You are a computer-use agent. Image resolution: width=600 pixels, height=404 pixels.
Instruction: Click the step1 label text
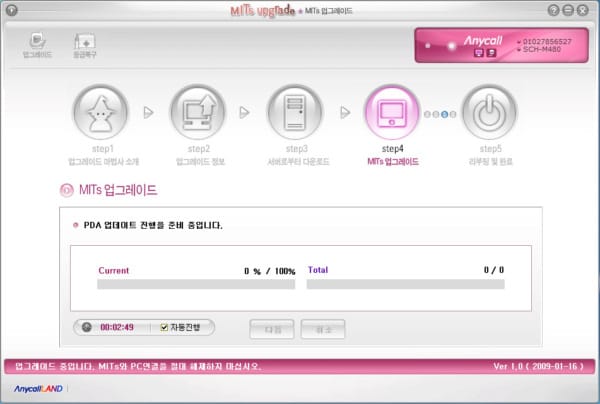[x=103, y=148]
